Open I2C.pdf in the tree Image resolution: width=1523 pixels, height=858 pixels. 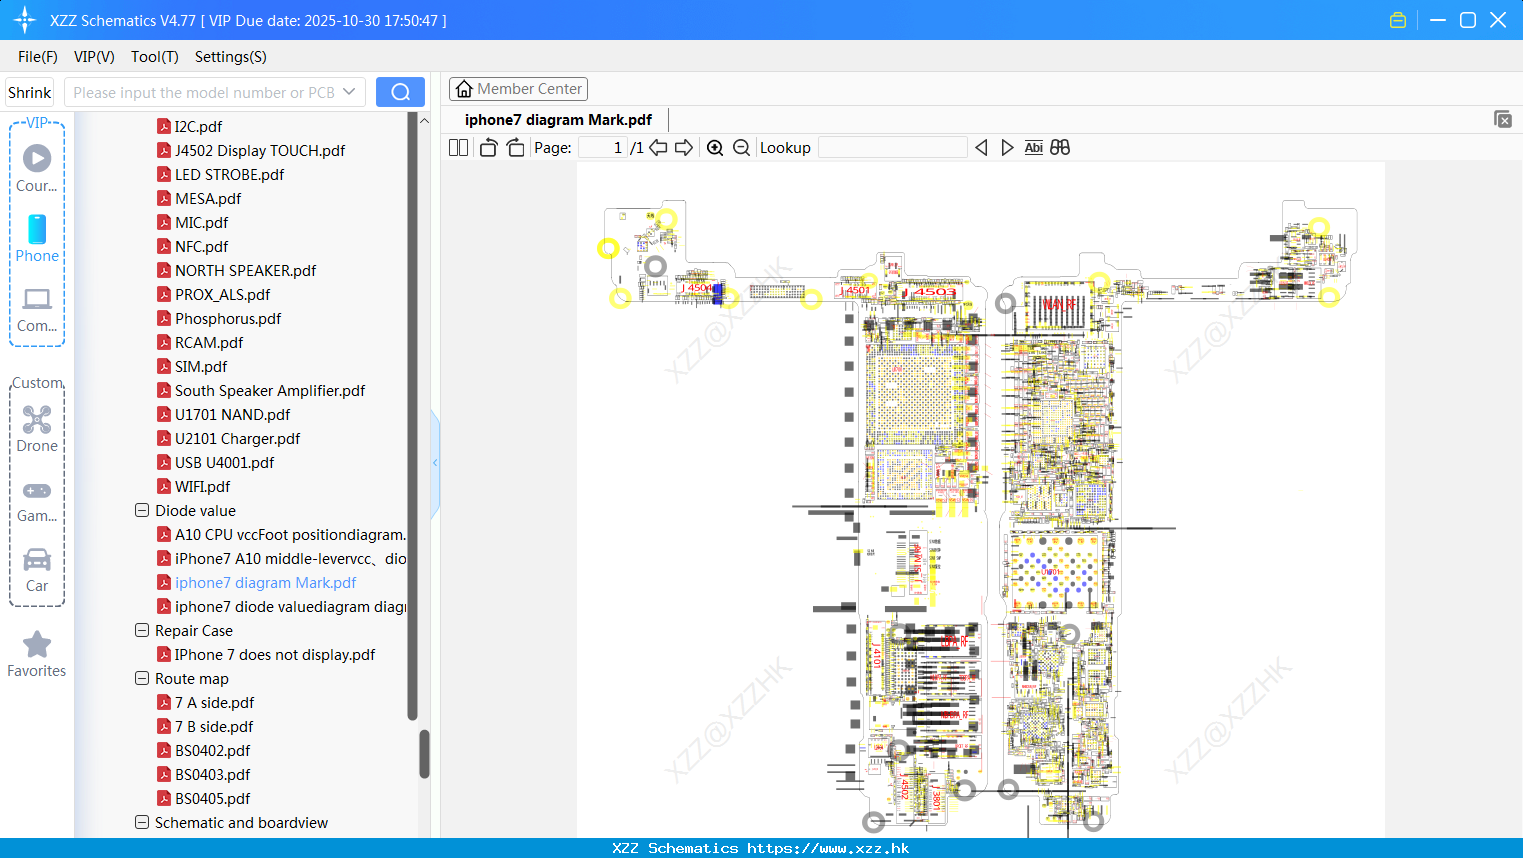tap(198, 126)
